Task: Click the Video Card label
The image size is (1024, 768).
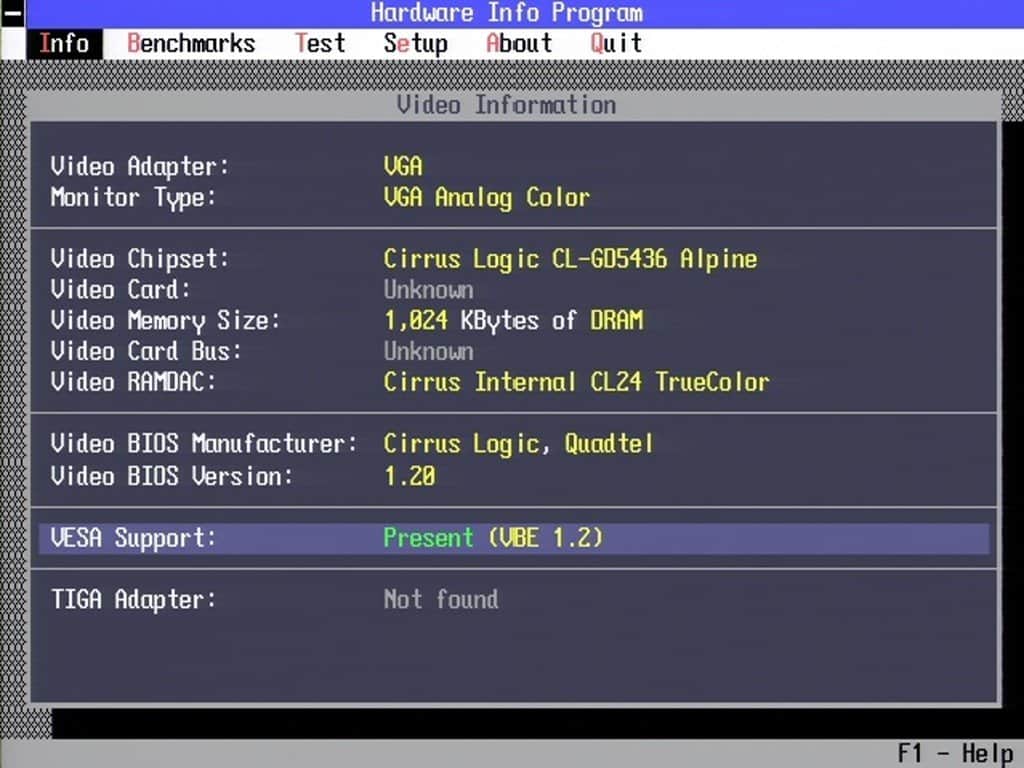Action: click(120, 289)
